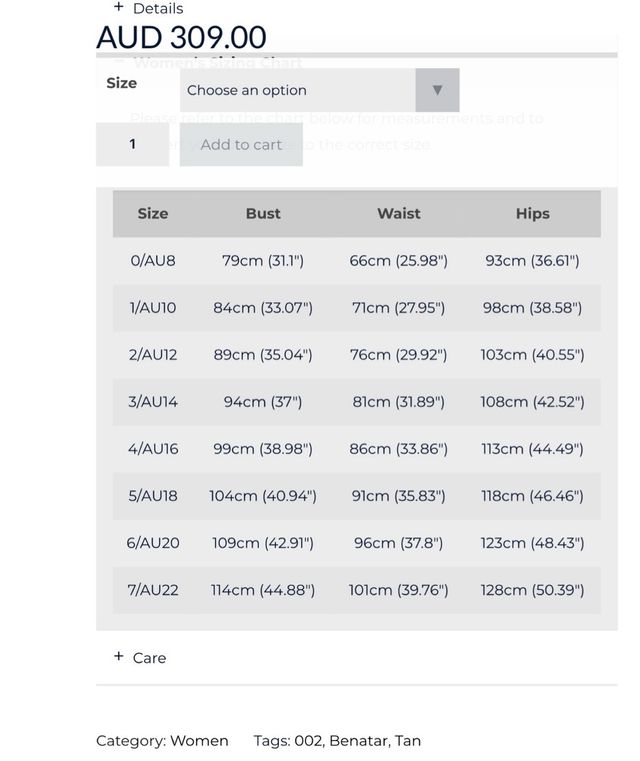Click the Details section label
The width and height of the screenshot is (640, 761).
pos(158,8)
